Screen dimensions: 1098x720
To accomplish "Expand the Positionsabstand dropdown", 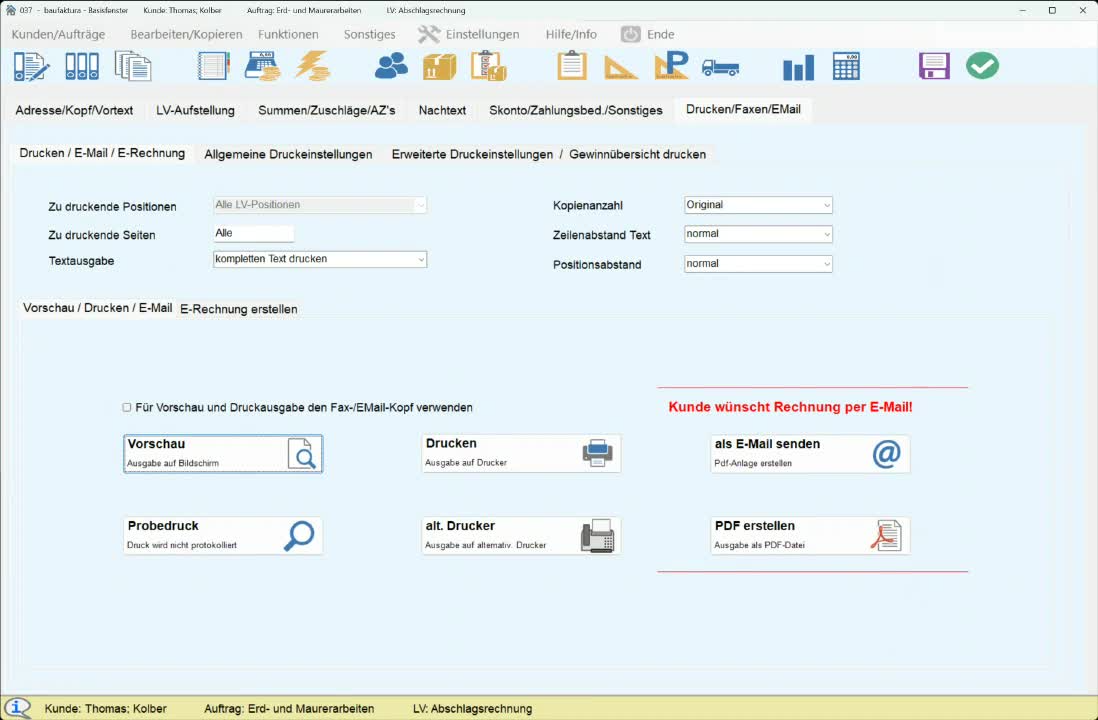I will click(758, 264).
